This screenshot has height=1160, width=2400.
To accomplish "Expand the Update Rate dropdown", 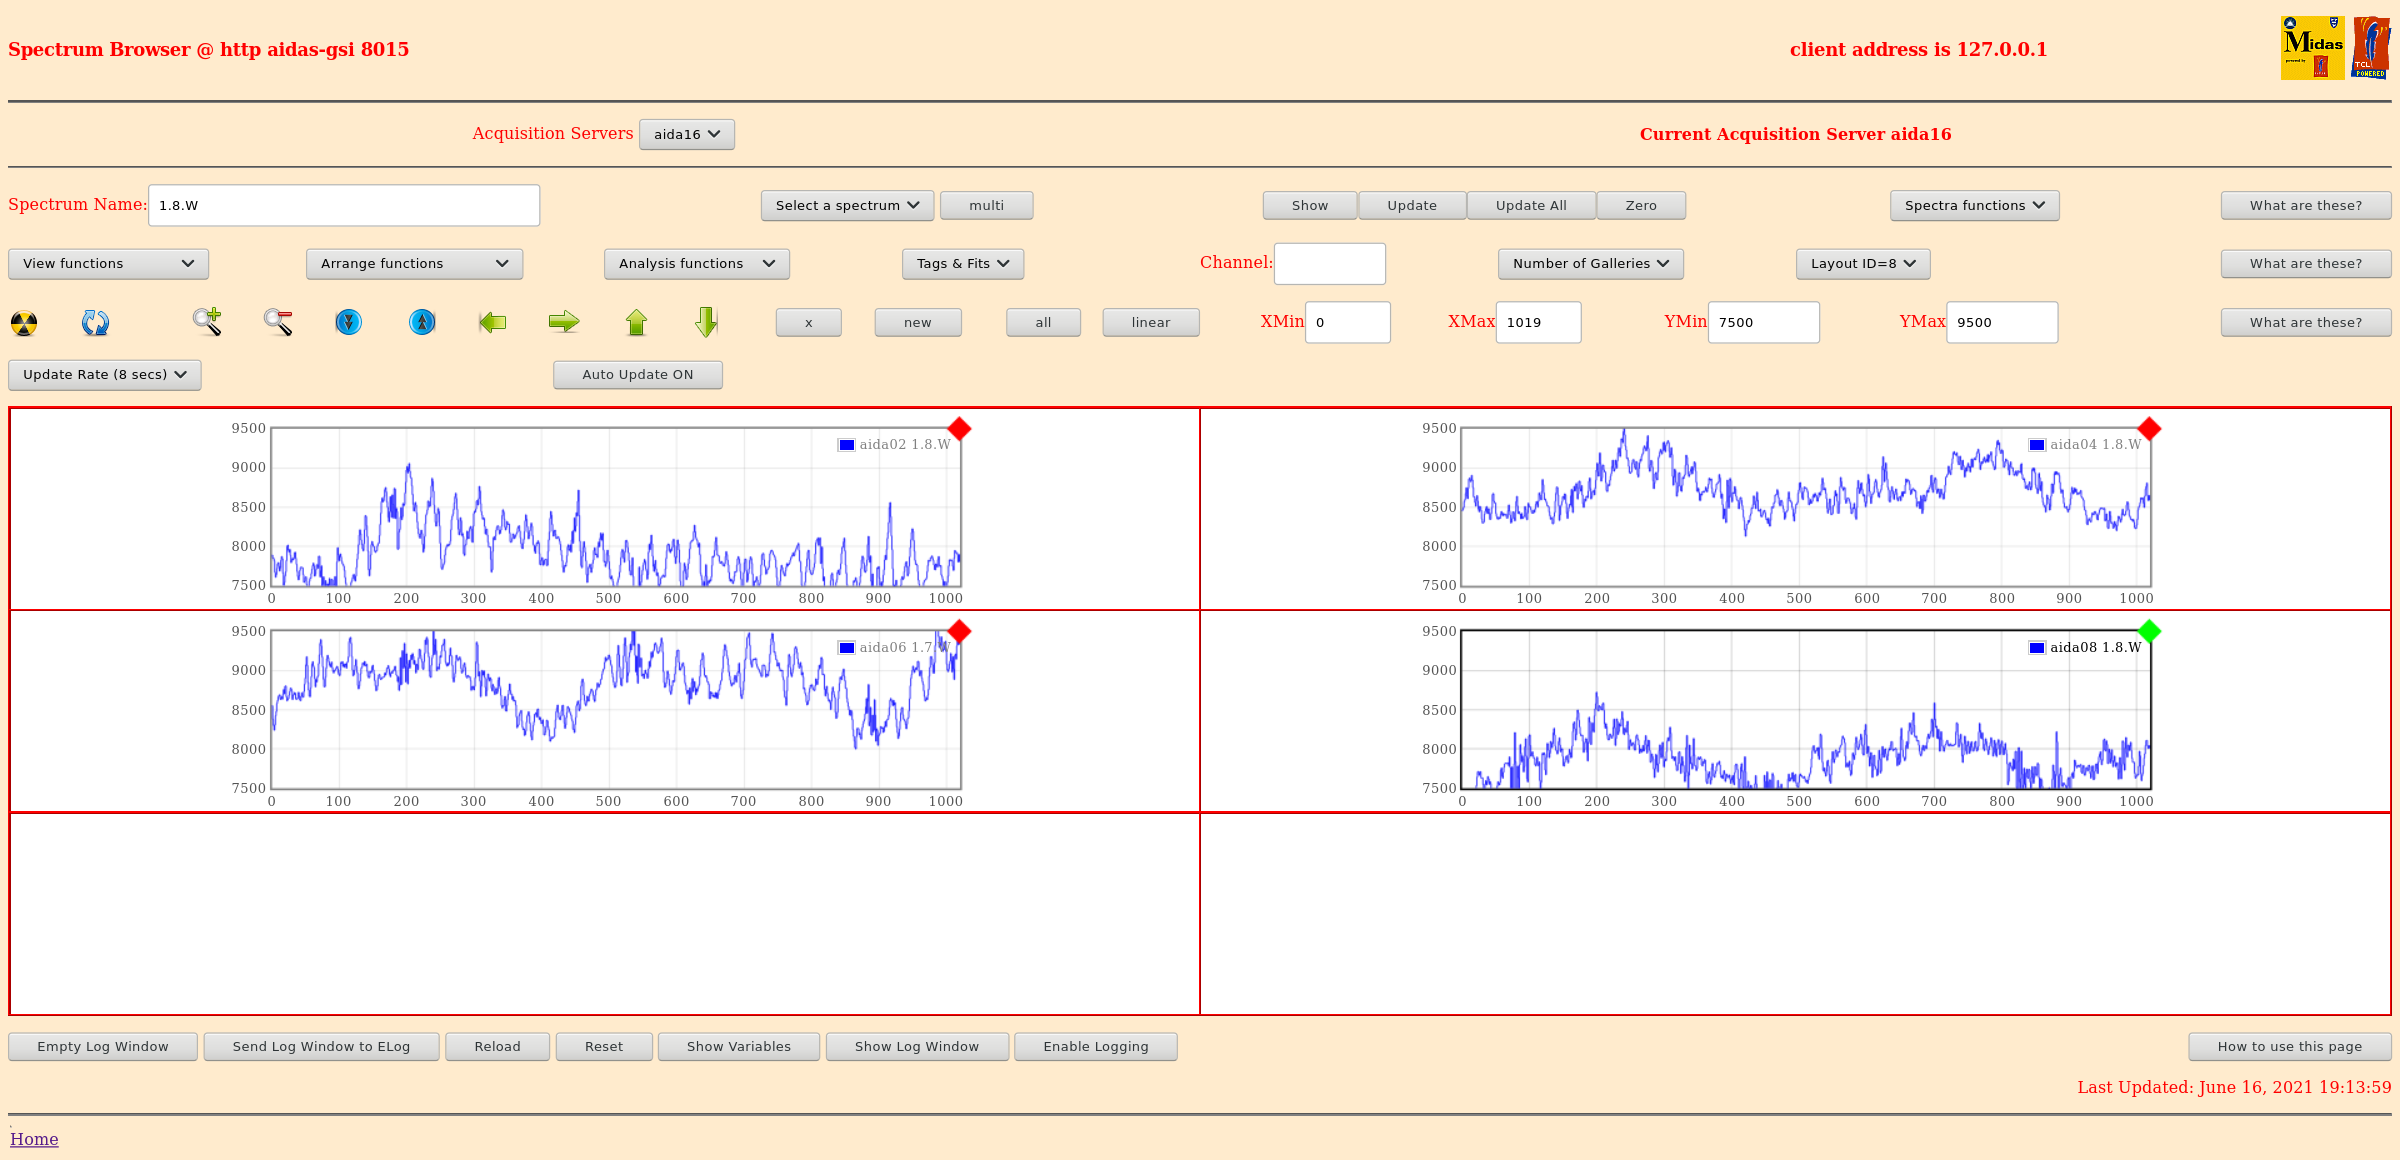I will click(105, 375).
